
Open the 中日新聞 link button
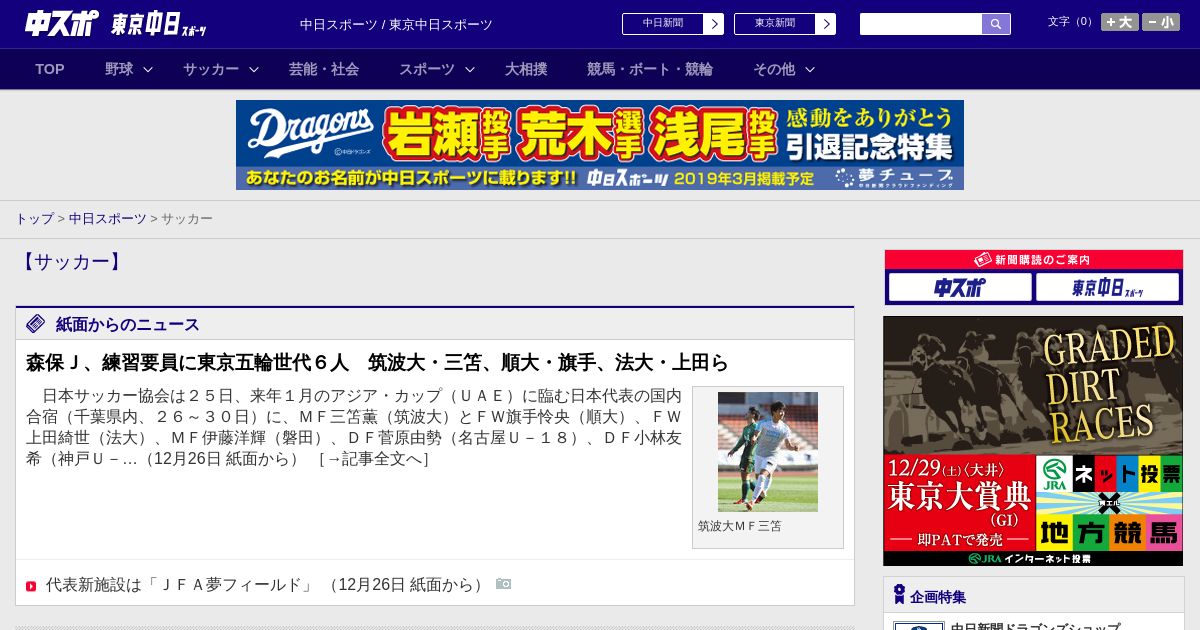click(663, 24)
